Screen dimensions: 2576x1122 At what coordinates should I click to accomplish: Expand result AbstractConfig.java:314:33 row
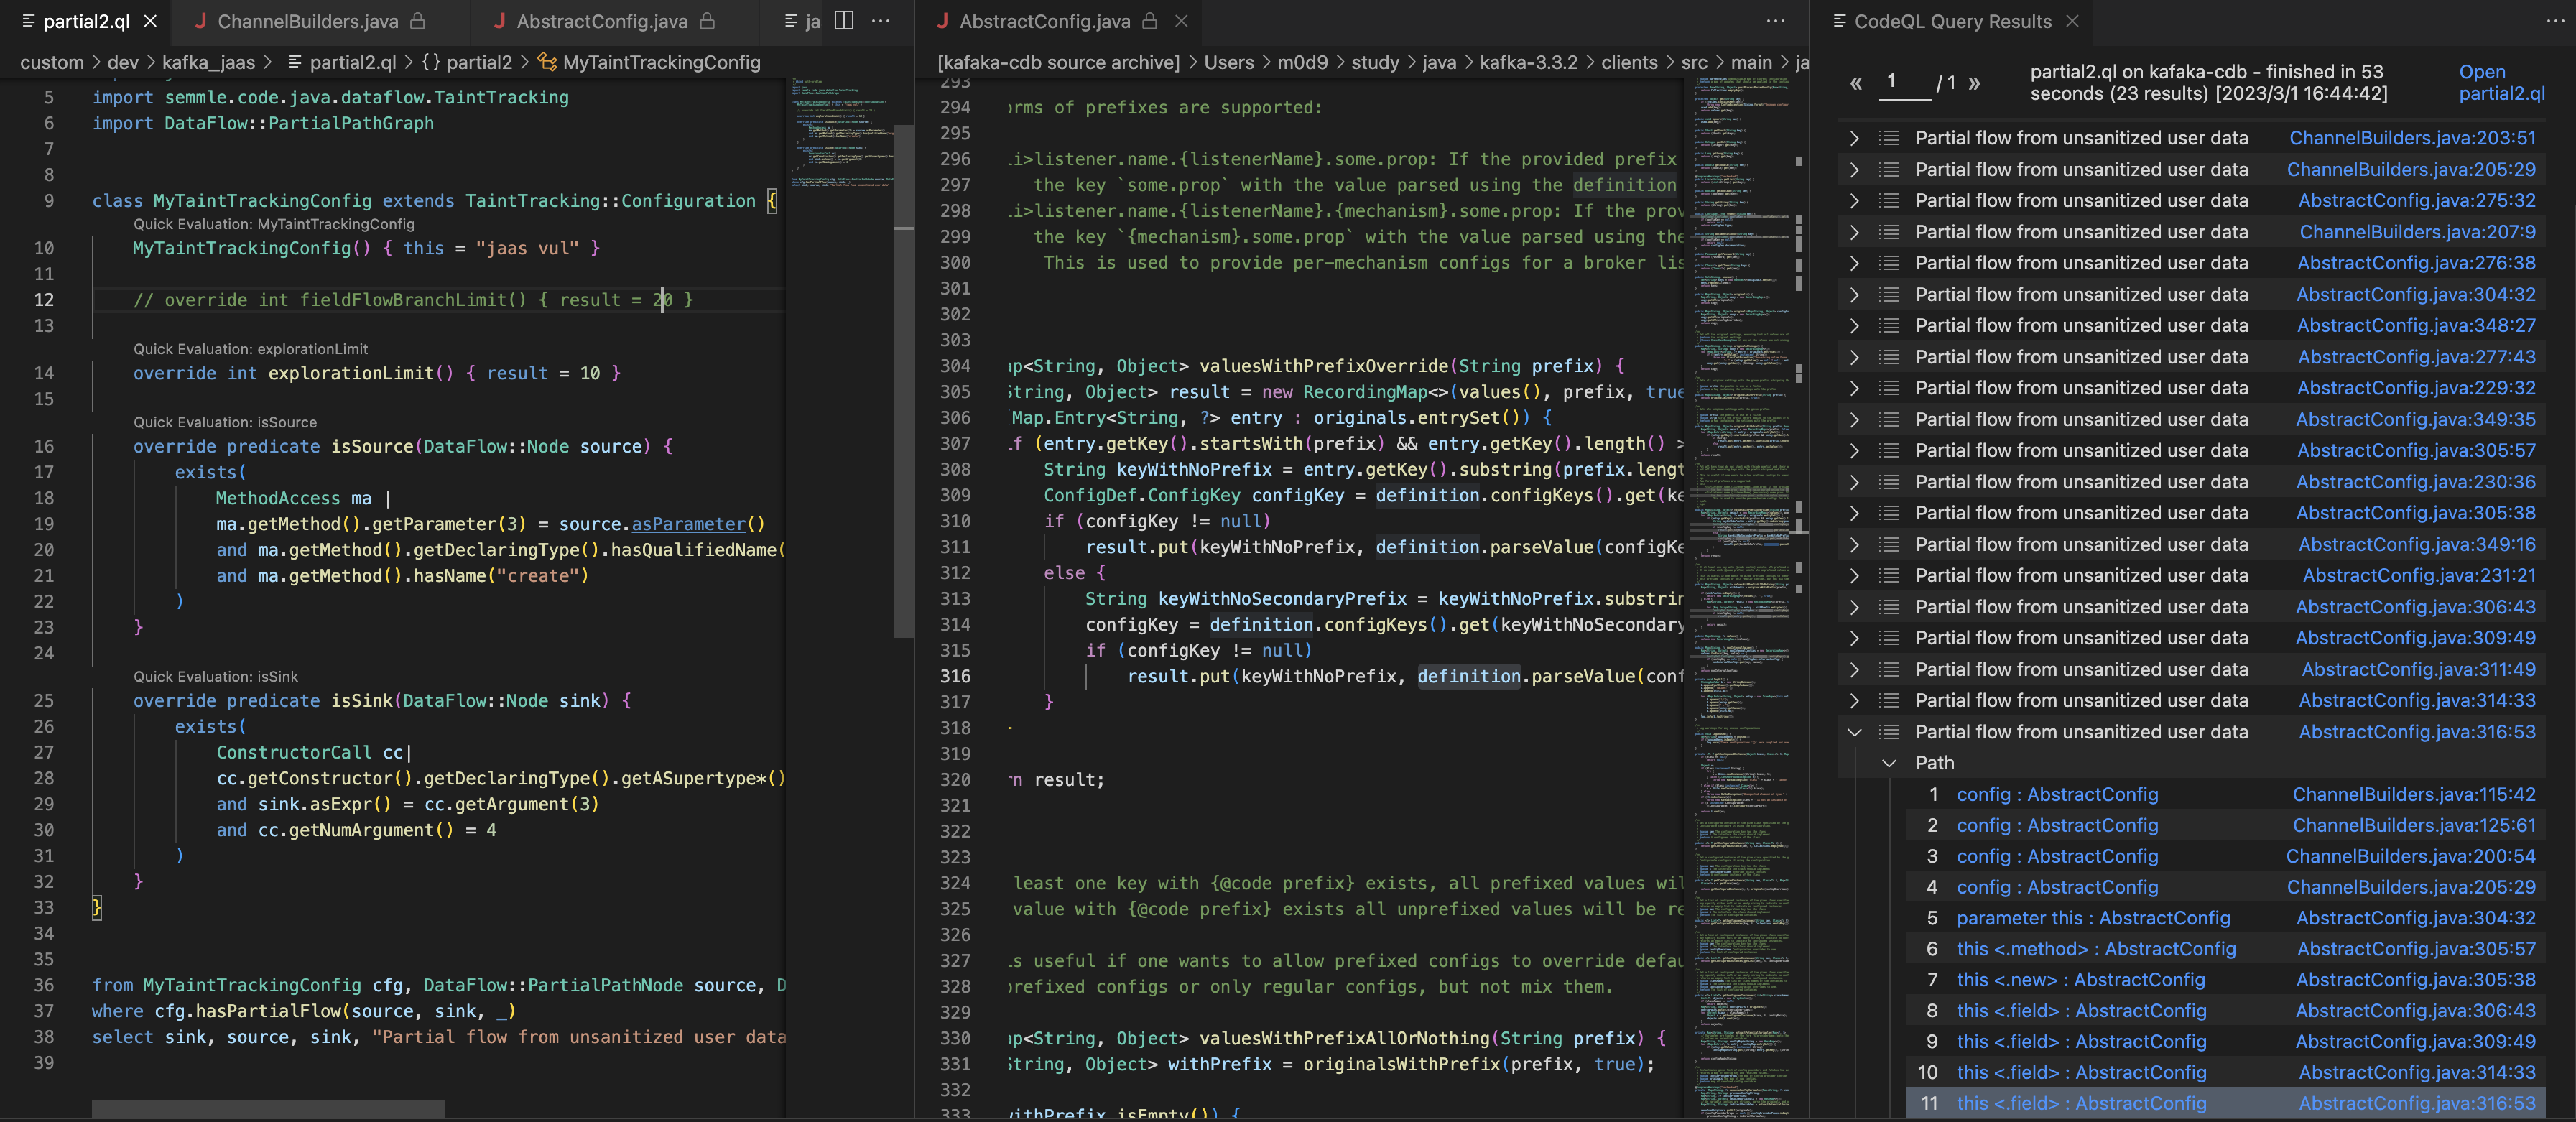[1854, 701]
